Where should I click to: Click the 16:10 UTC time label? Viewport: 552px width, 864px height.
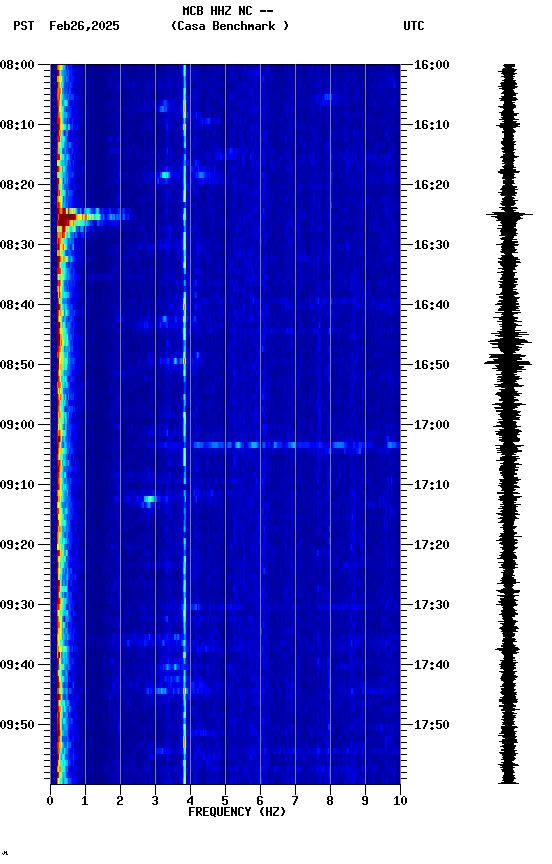pyautogui.click(x=432, y=125)
